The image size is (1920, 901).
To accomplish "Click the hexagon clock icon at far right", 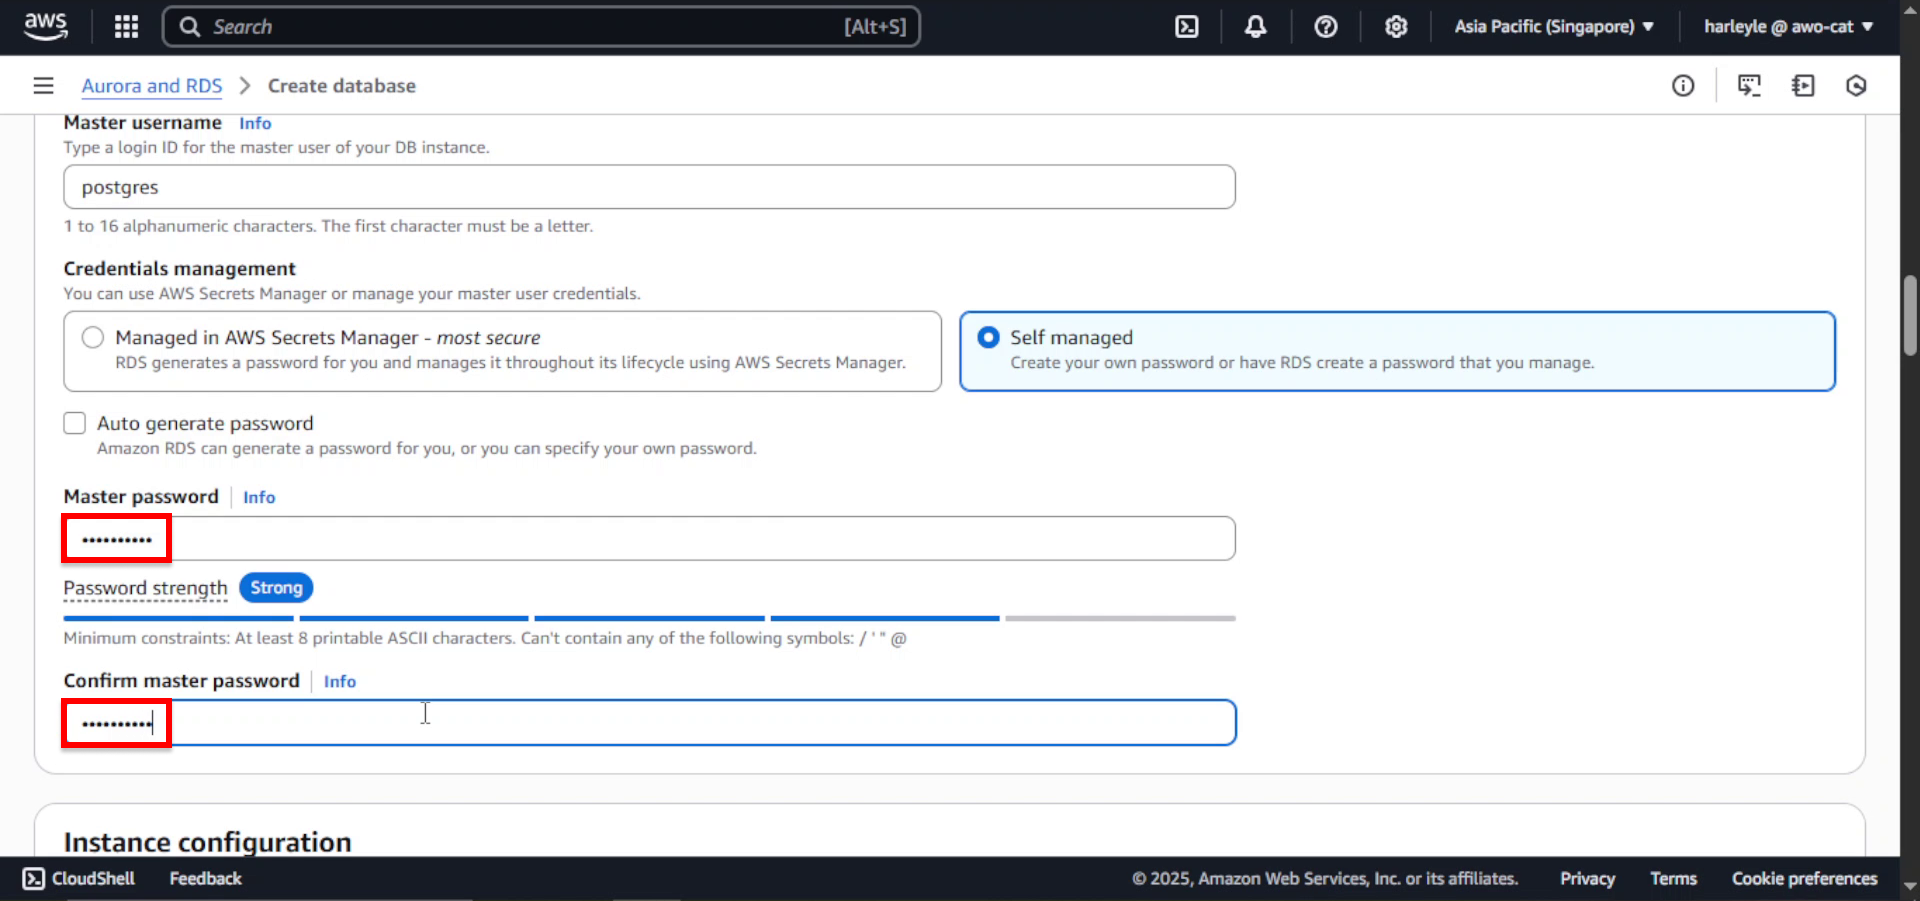I will point(1856,86).
